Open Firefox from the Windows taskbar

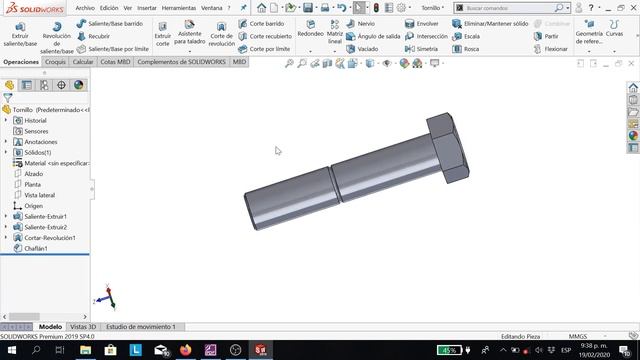186,350
